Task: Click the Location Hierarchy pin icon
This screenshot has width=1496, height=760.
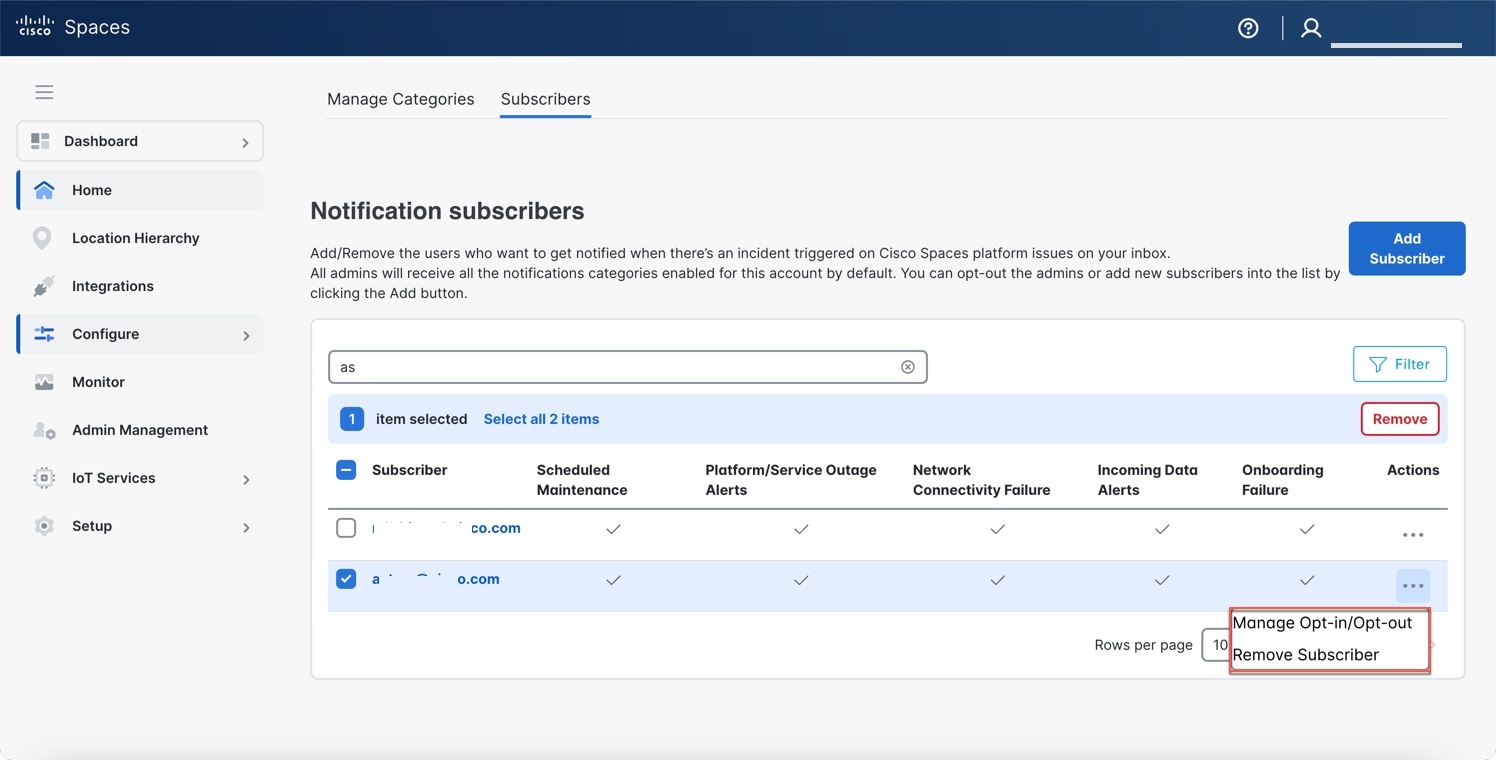Action: click(42, 238)
